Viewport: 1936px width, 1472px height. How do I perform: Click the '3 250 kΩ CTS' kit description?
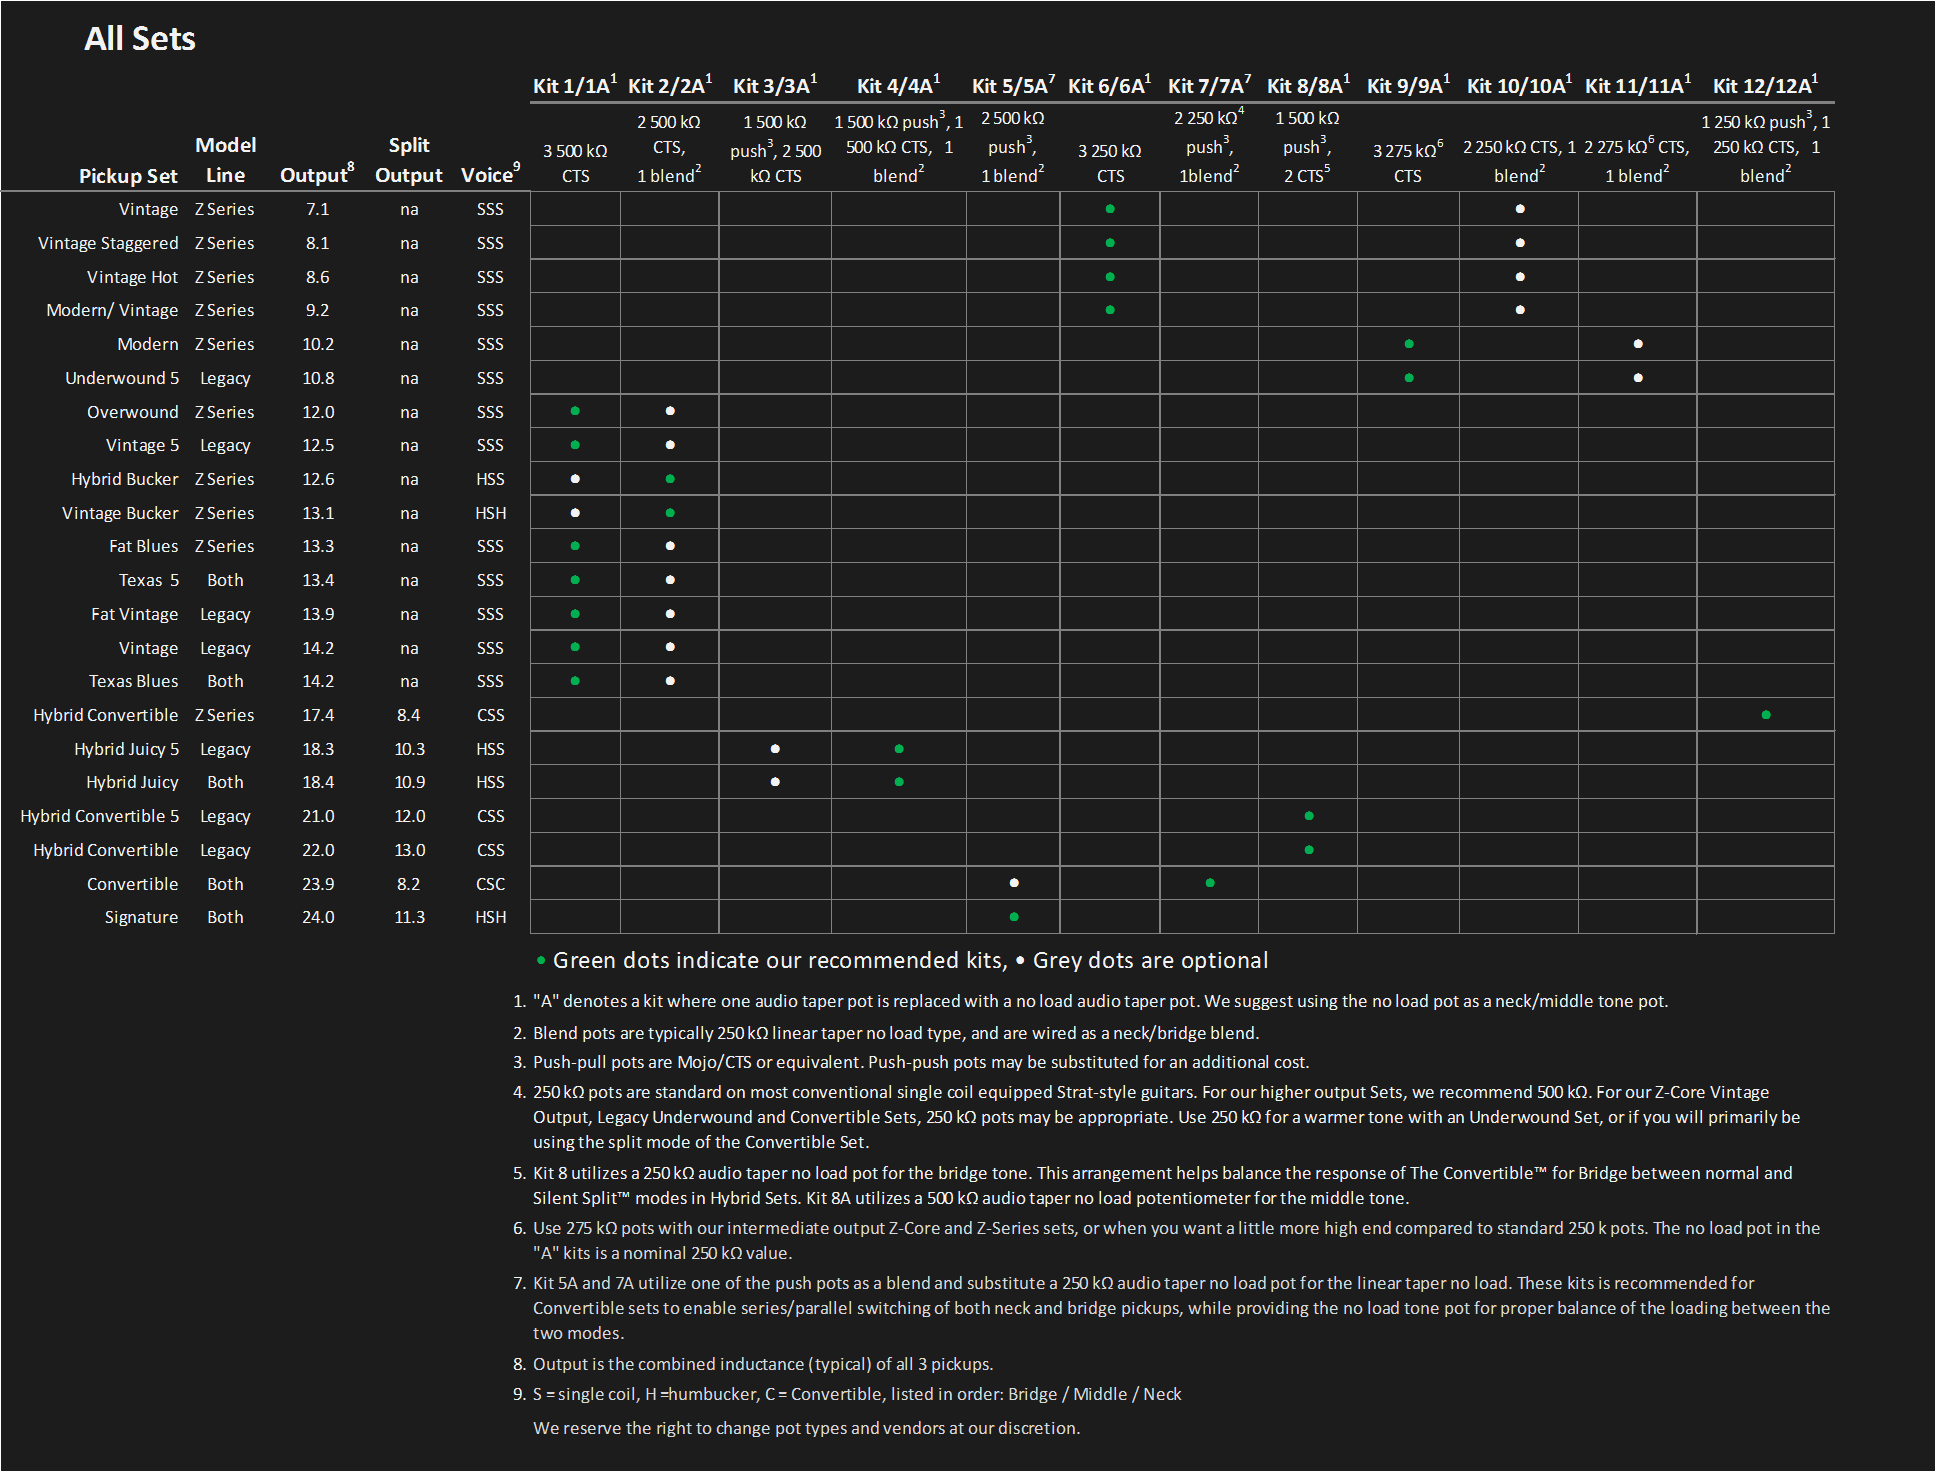click(1110, 163)
